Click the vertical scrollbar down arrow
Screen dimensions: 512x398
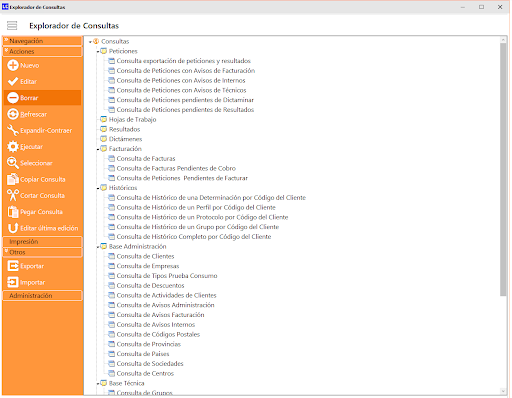tap(503, 391)
